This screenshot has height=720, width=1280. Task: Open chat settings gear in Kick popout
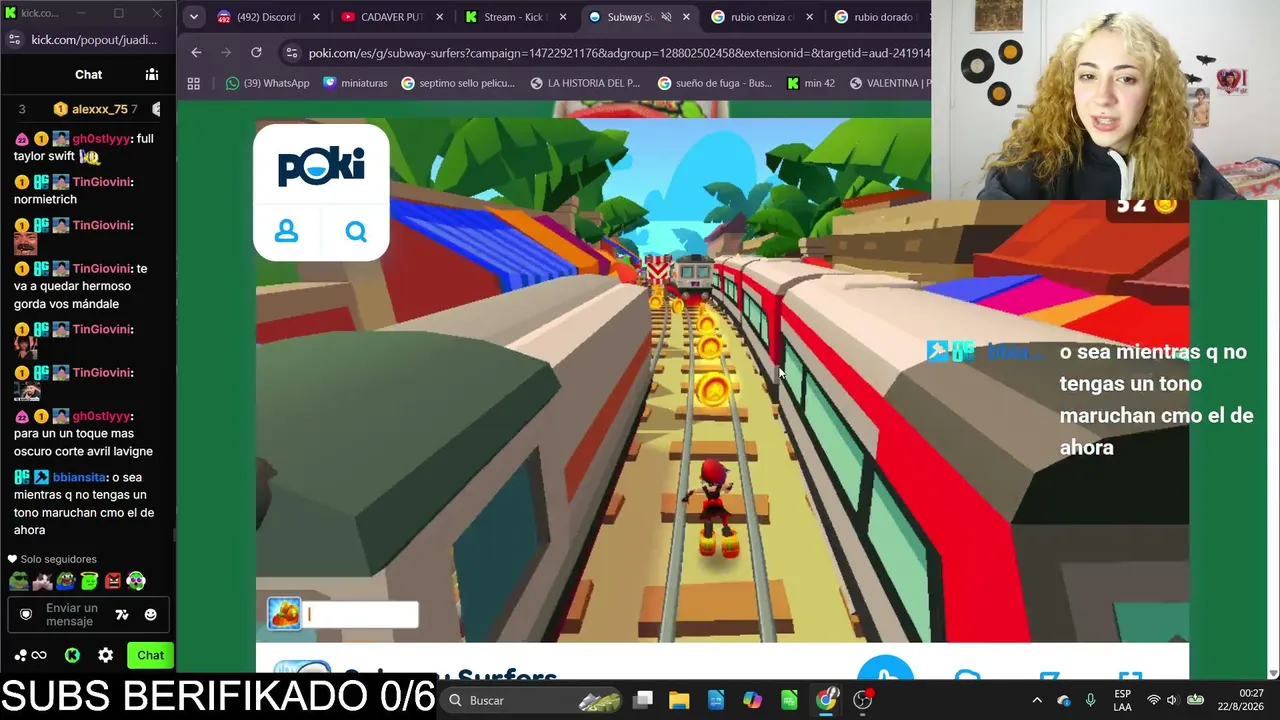click(x=106, y=655)
